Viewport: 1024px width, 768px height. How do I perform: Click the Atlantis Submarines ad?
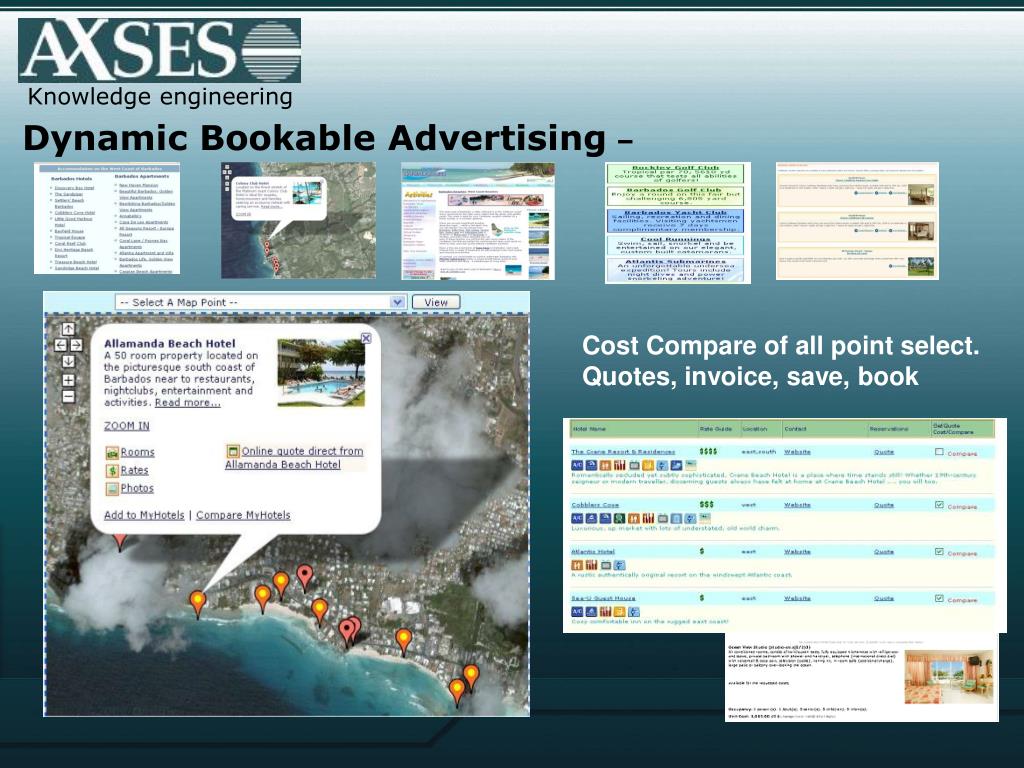click(675, 270)
